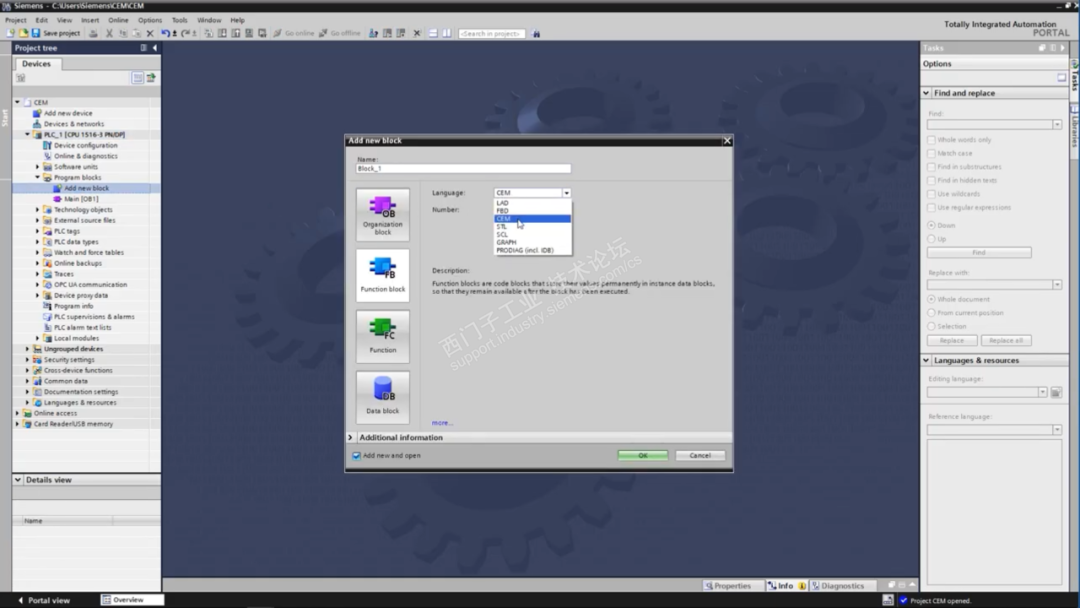The height and width of the screenshot is (608, 1080).
Task: Click the undo arrow in the toolbar
Action: pos(165,33)
